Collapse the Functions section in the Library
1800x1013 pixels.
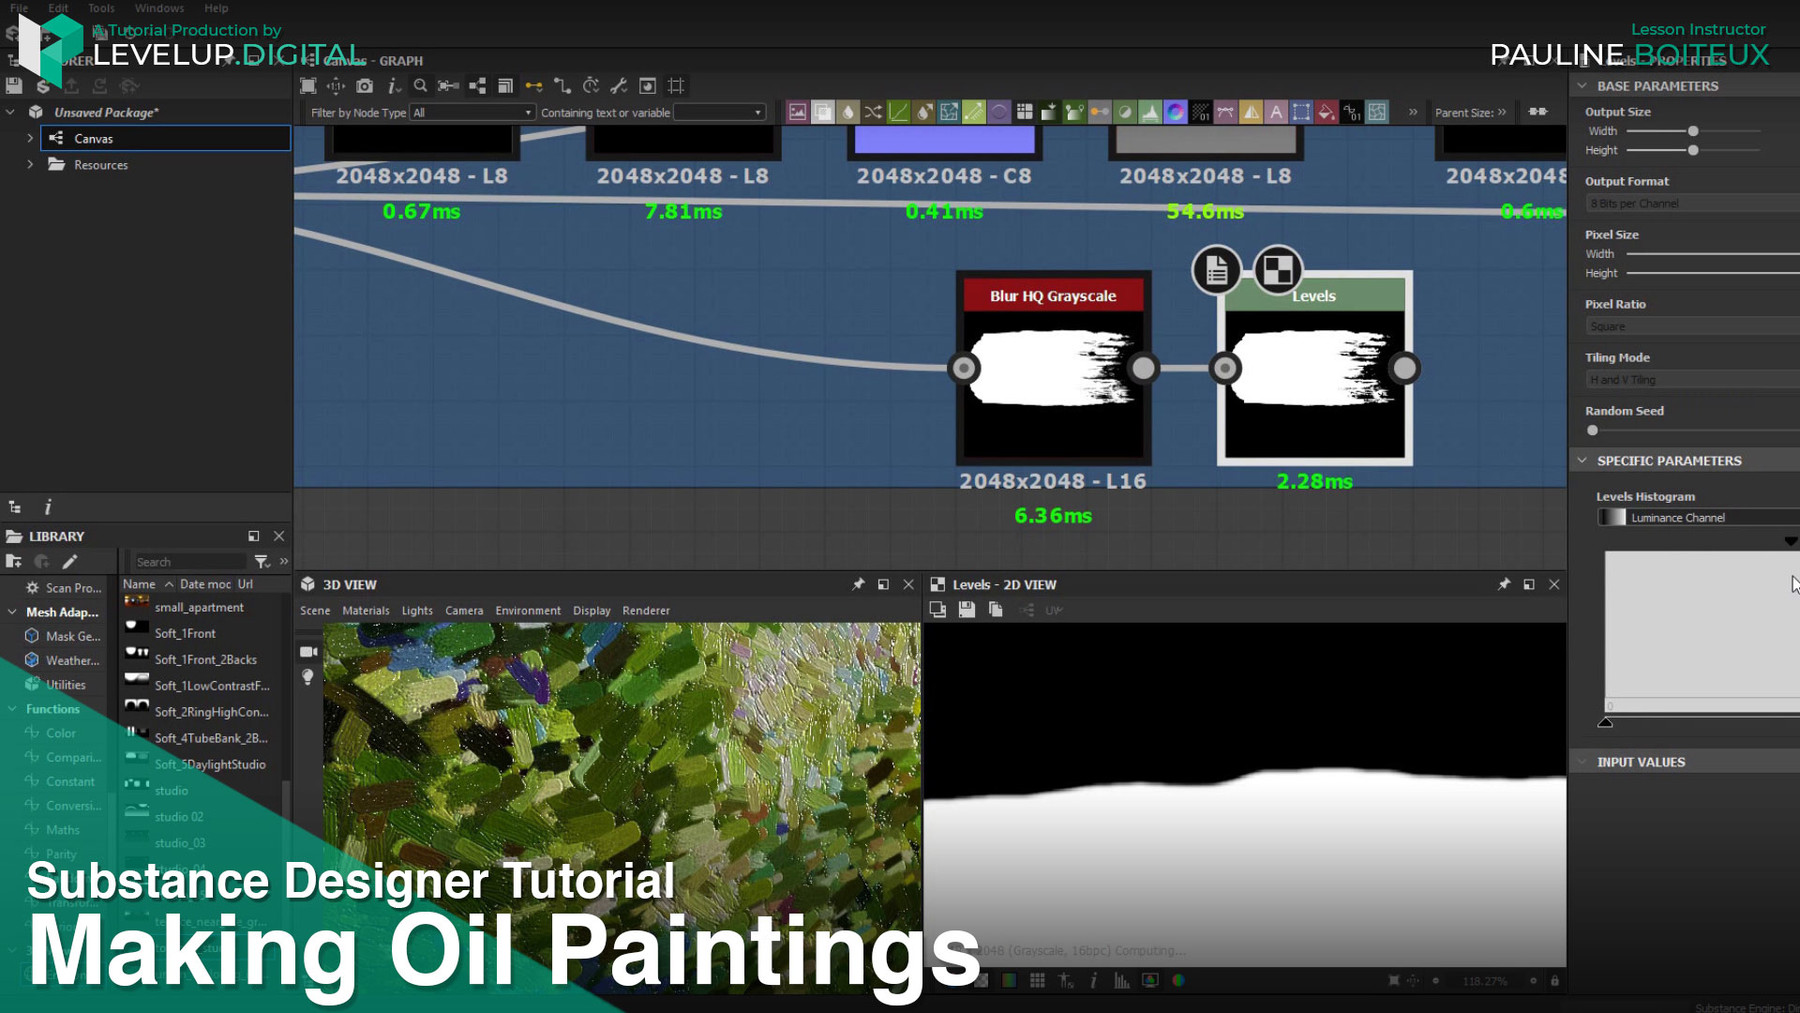[x=10, y=708]
